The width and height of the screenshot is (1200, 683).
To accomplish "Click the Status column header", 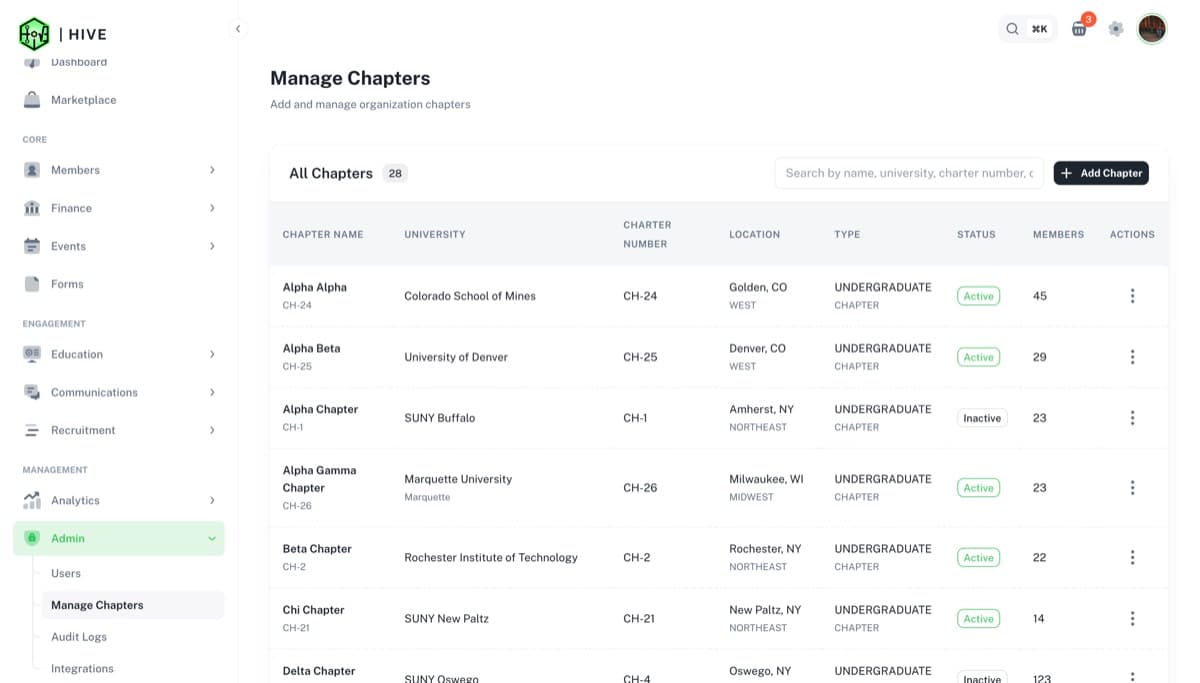I will pyautogui.click(x=976, y=234).
